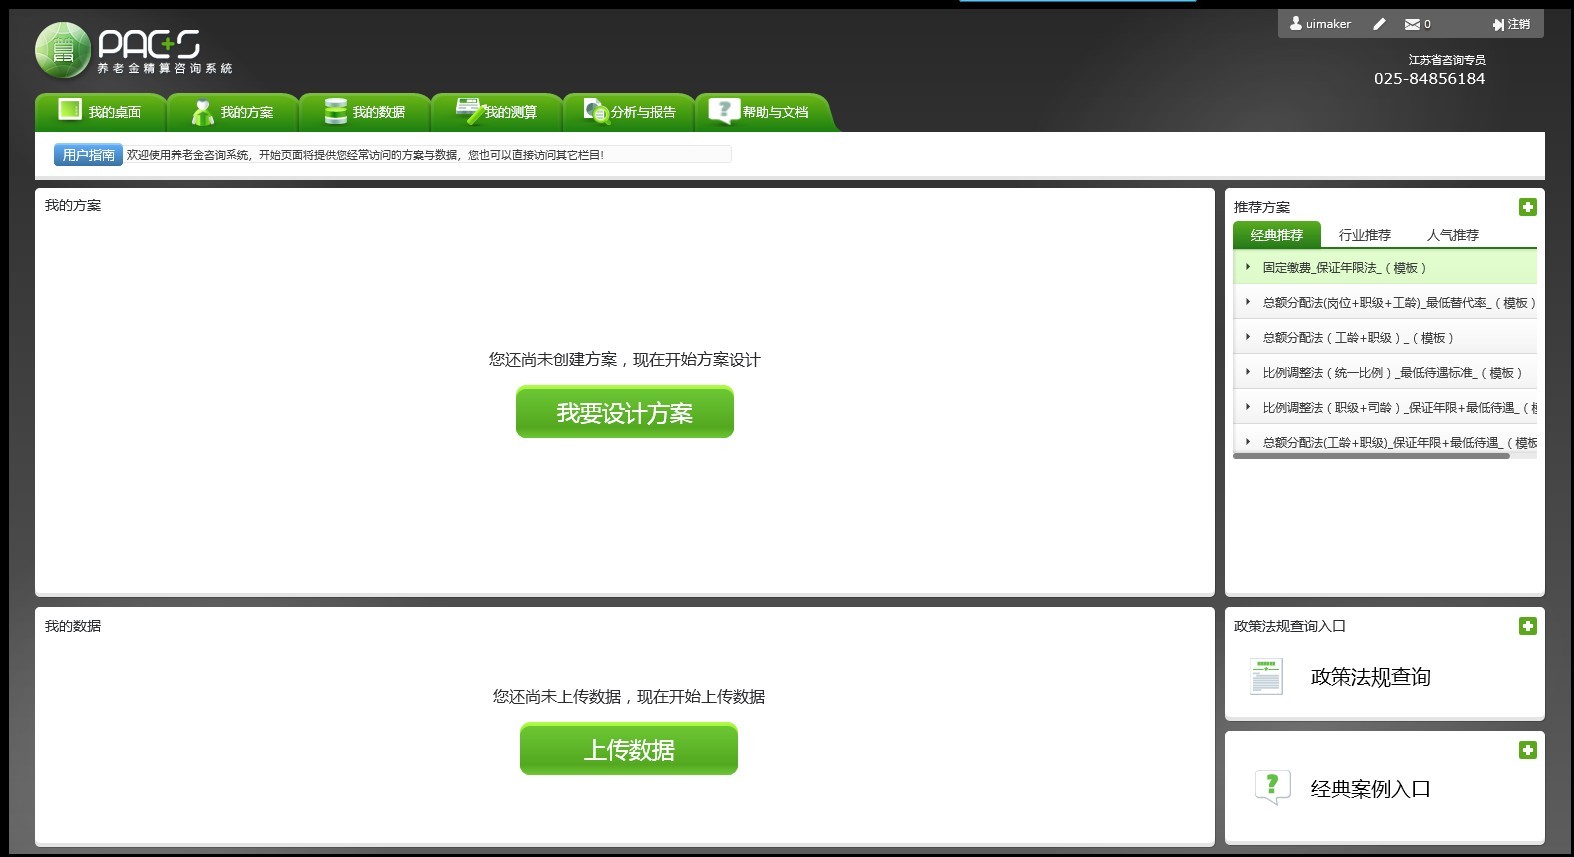
Task: Click the 我的方案 panel title
Action: click(x=73, y=205)
